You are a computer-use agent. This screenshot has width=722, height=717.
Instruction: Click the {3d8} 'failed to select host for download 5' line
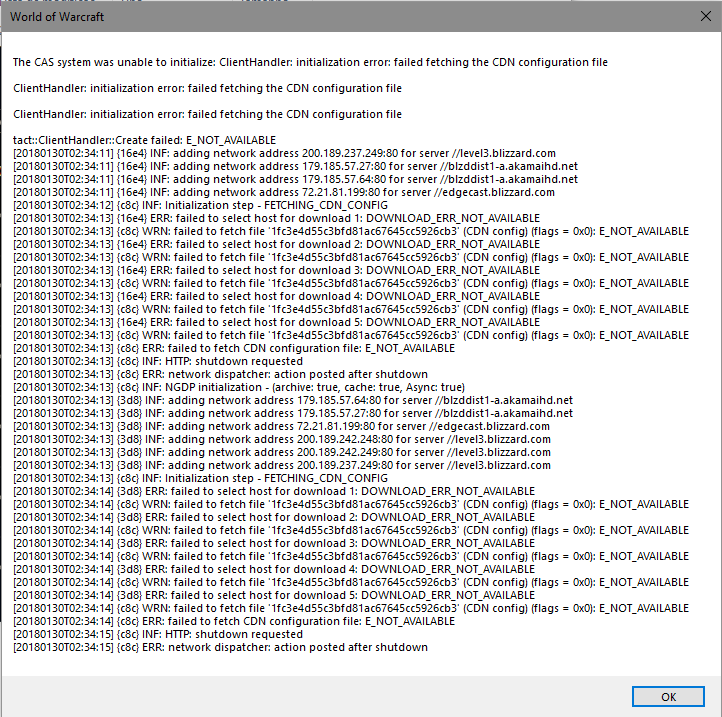[x=274, y=595]
